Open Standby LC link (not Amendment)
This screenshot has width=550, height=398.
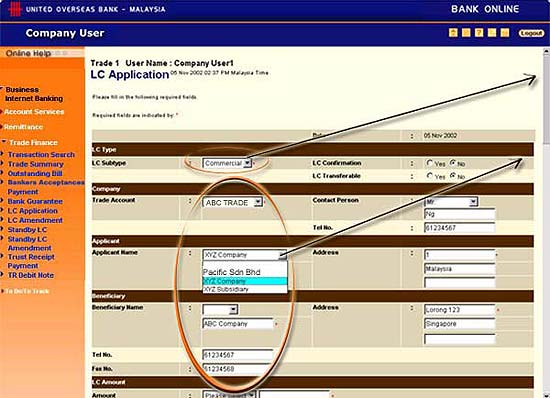[27, 230]
